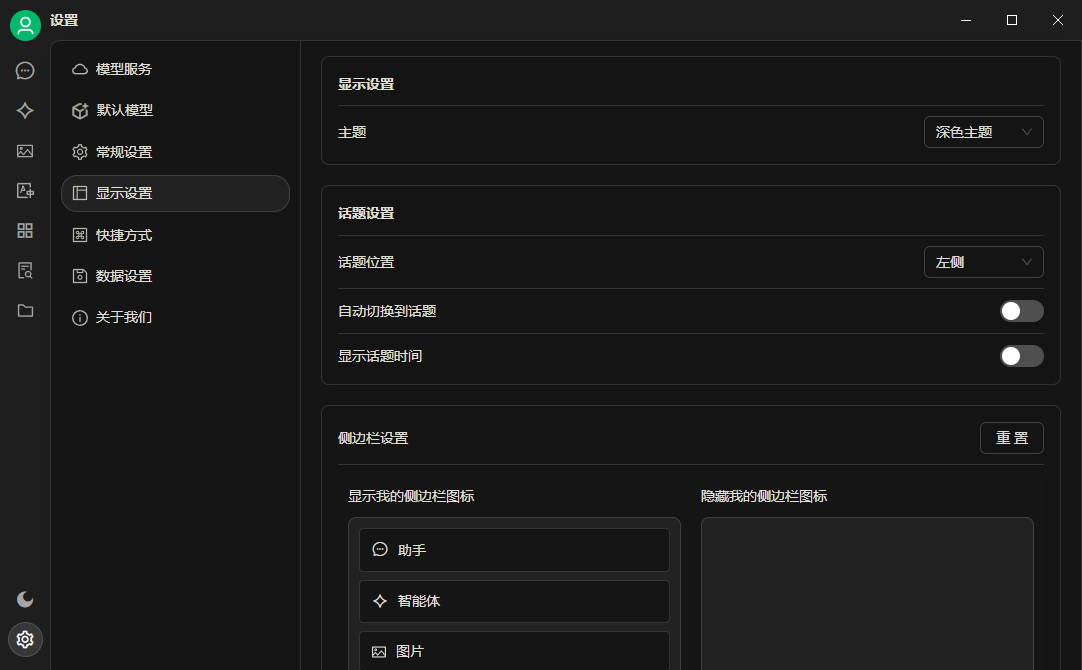1082x670 pixels.
Task: Open the files folder icon in sidebar
Action: click(x=25, y=311)
